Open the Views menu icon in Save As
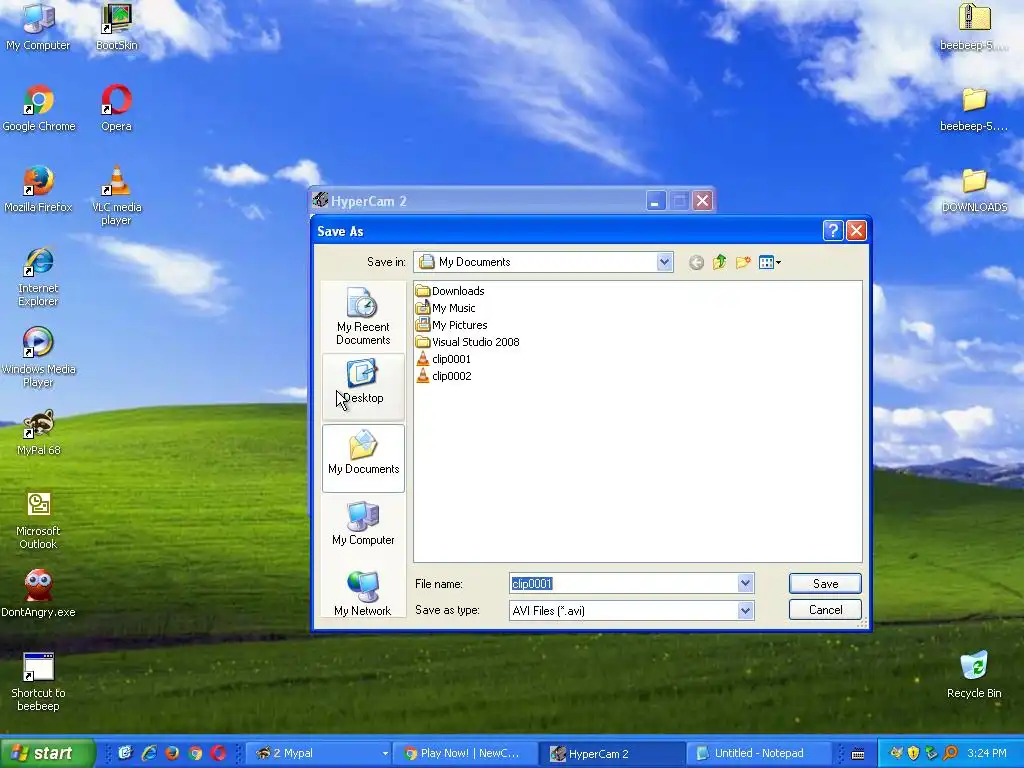 770,263
